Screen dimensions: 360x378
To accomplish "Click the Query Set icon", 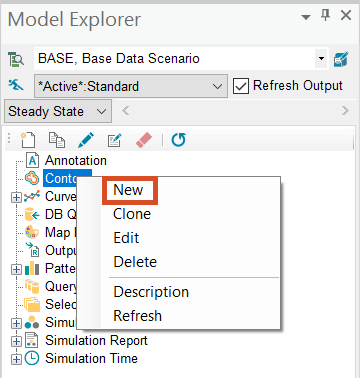I will (32, 286).
